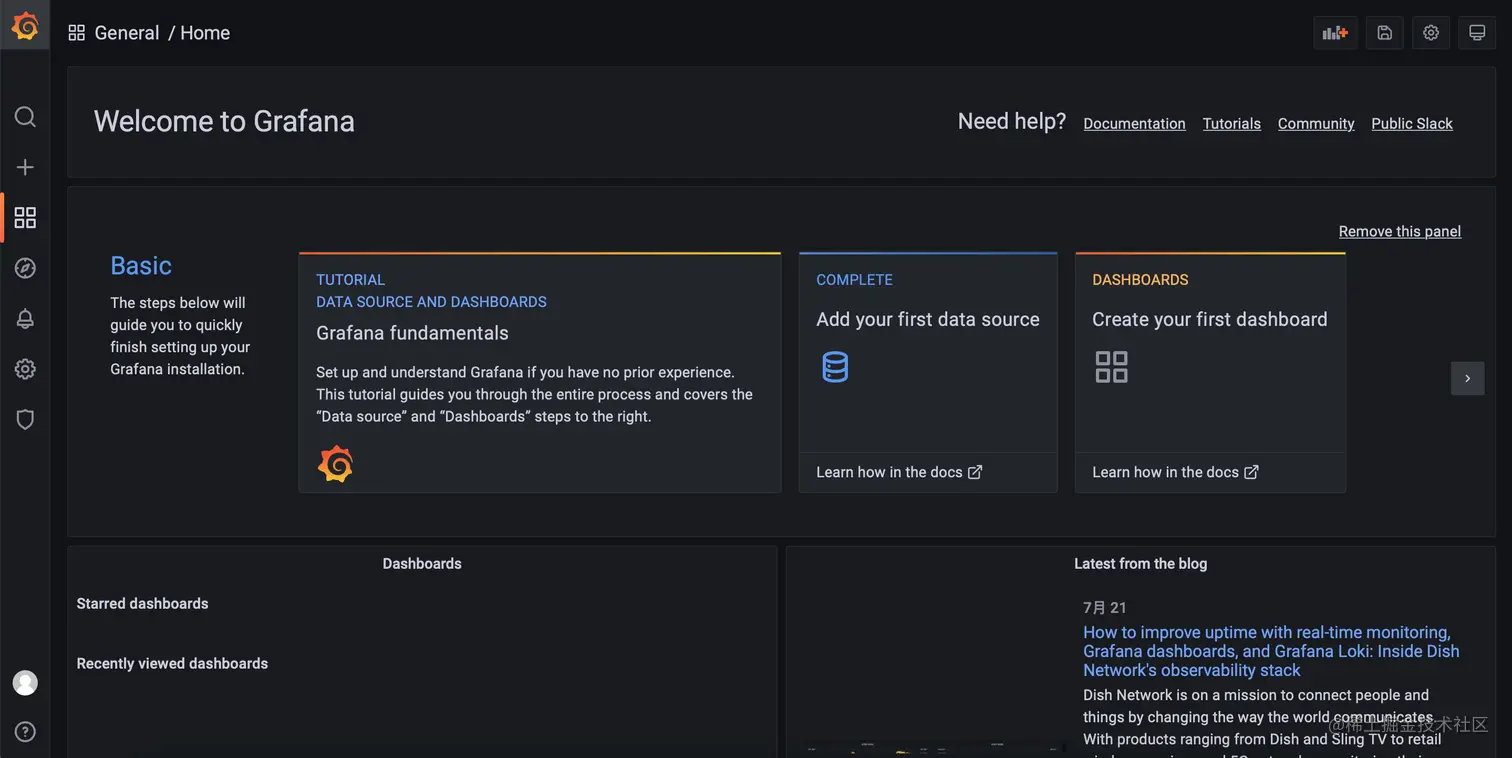The image size is (1512, 758).
Task: Click the Grafana logo in sidebar
Action: (25, 26)
